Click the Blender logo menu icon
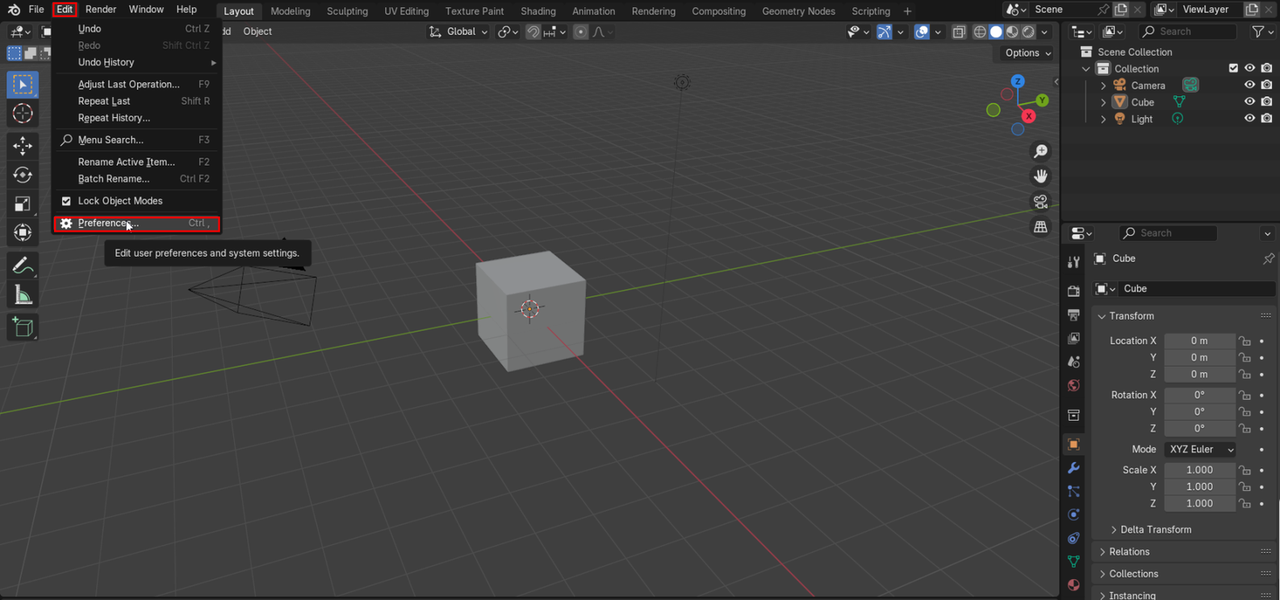The image size is (1280, 600). (x=14, y=10)
